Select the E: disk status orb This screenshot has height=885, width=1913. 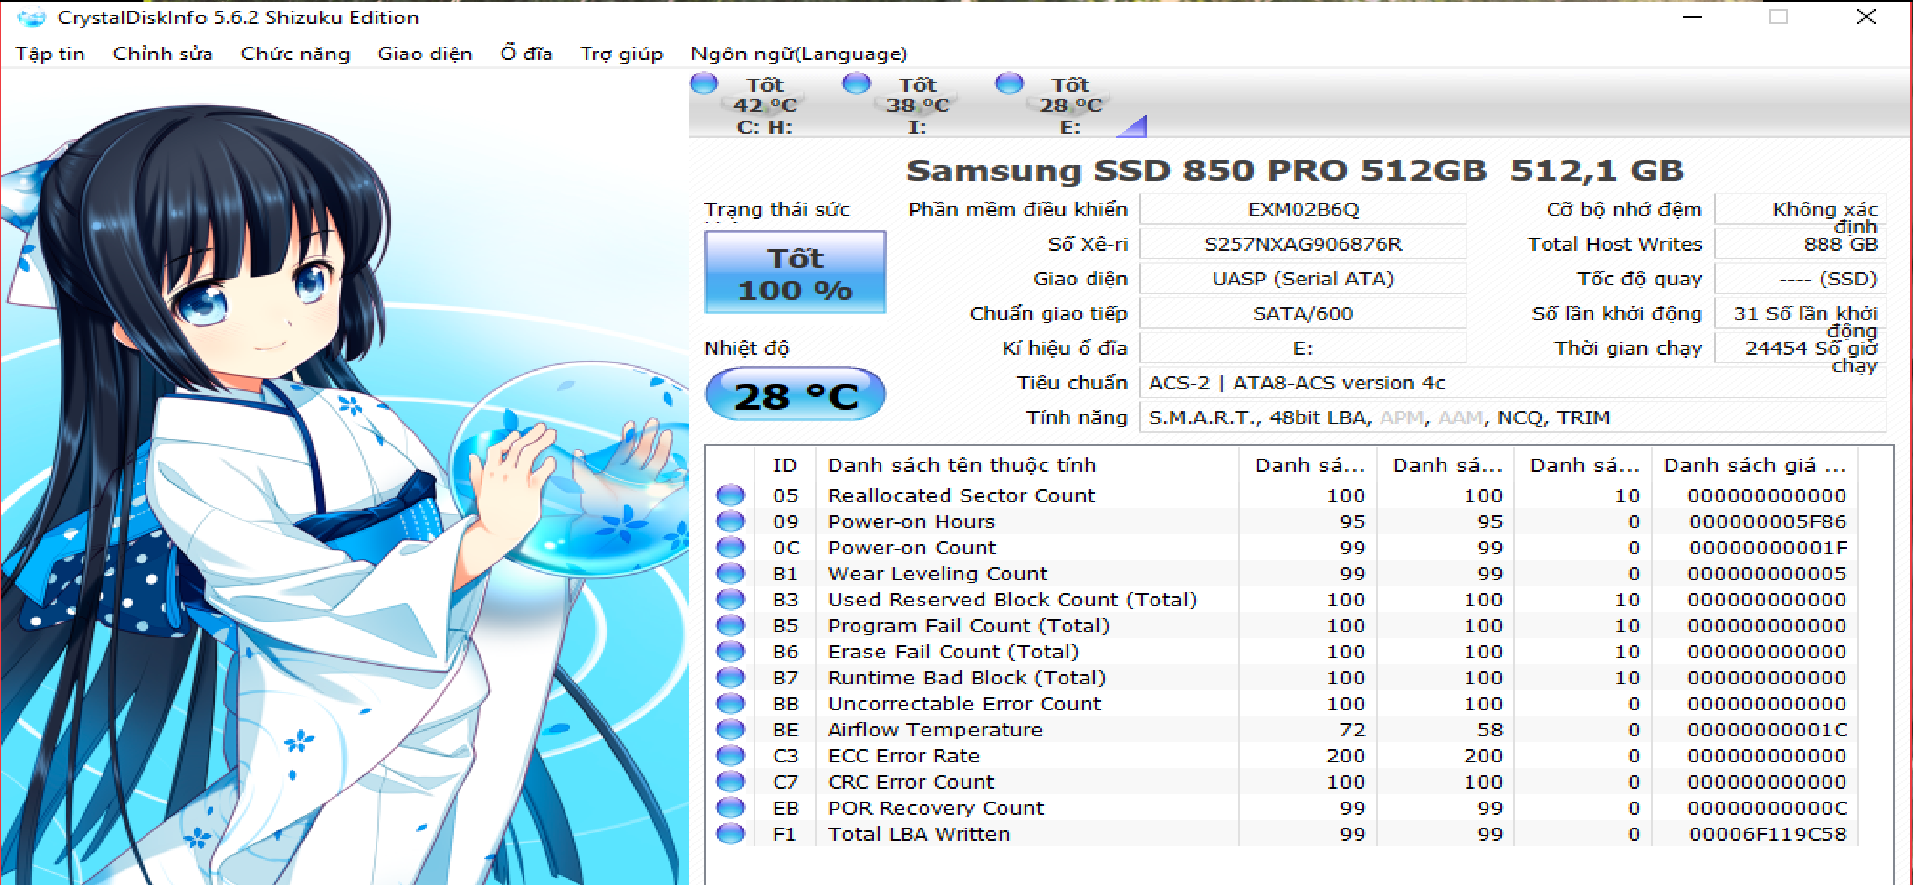coord(1009,83)
